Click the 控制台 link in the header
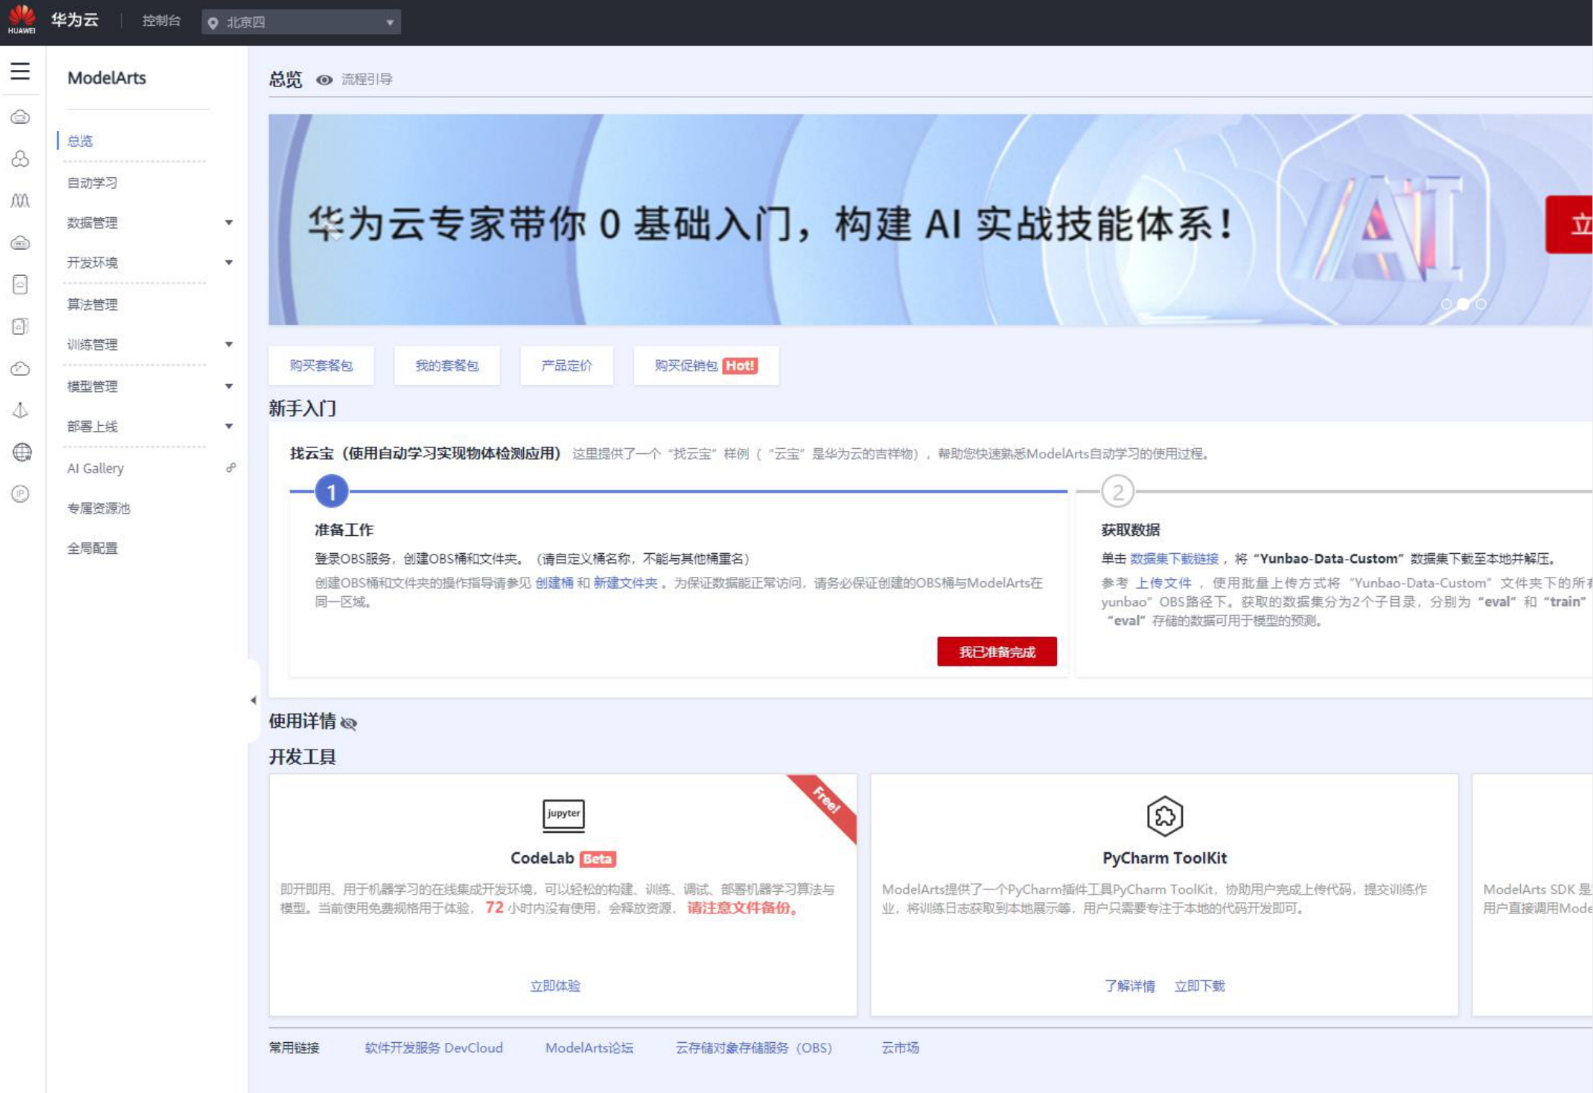Screen dimensions: 1593x1093 161,21
